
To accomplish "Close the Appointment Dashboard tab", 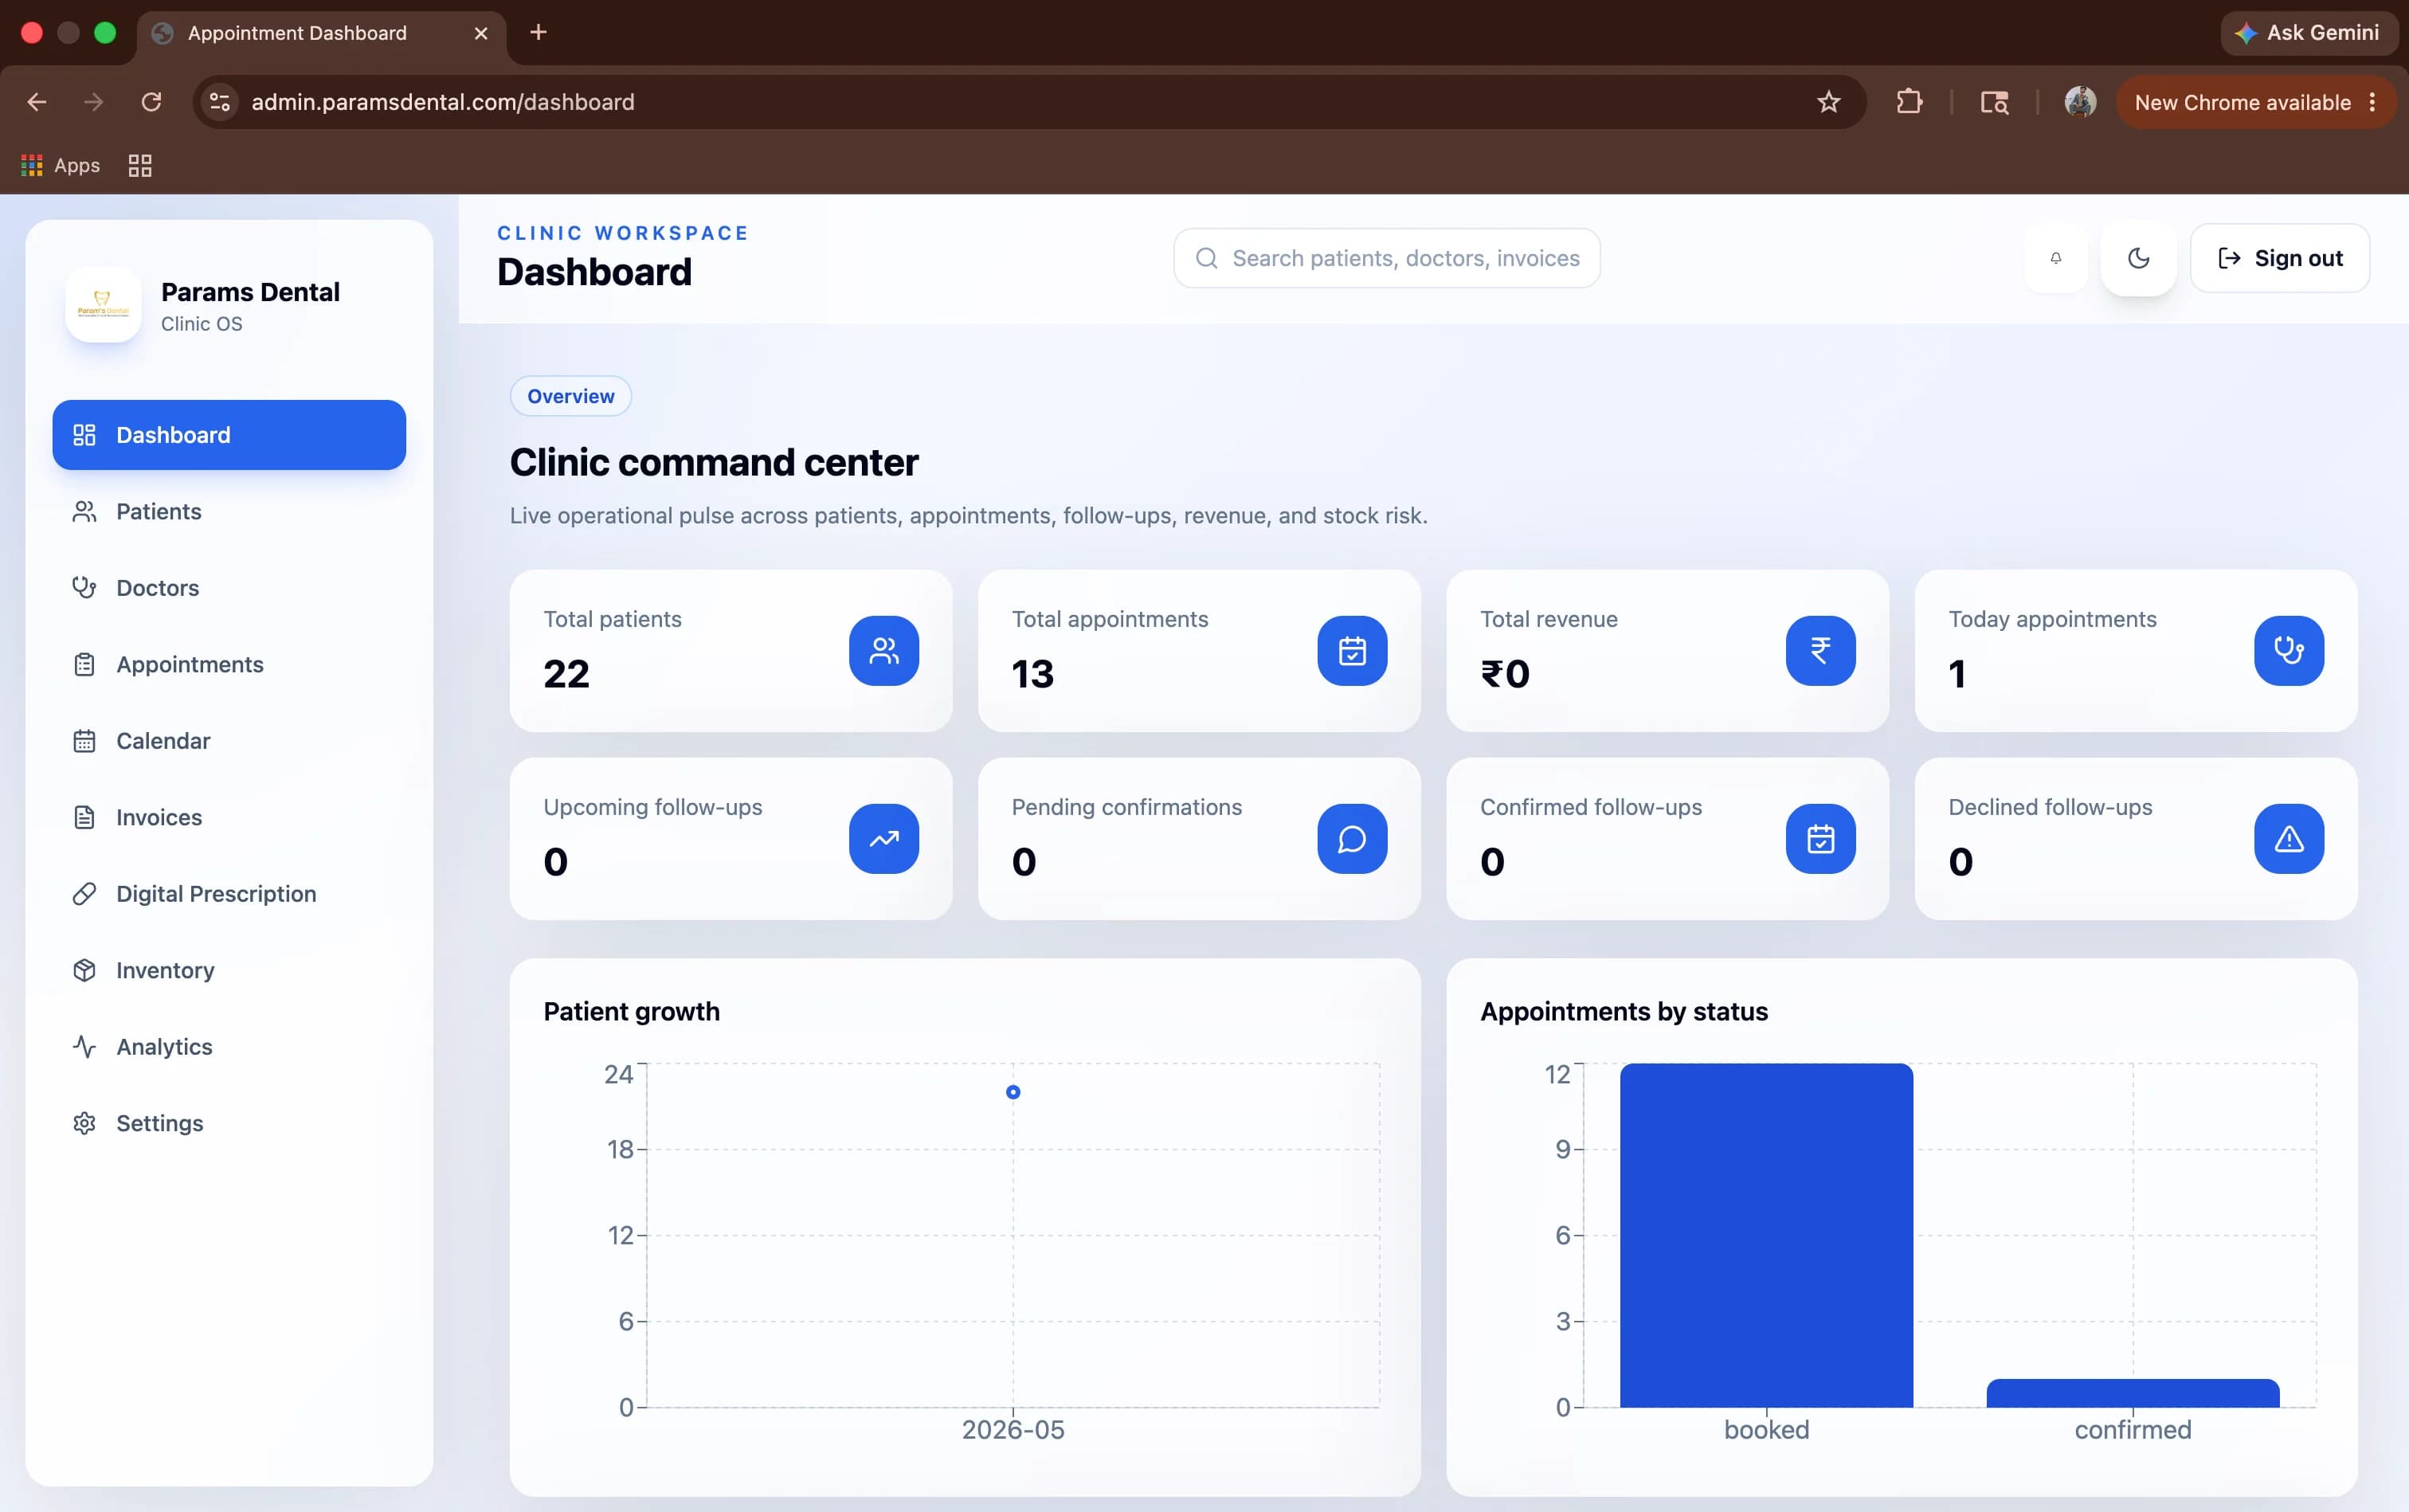I will (x=481, y=33).
